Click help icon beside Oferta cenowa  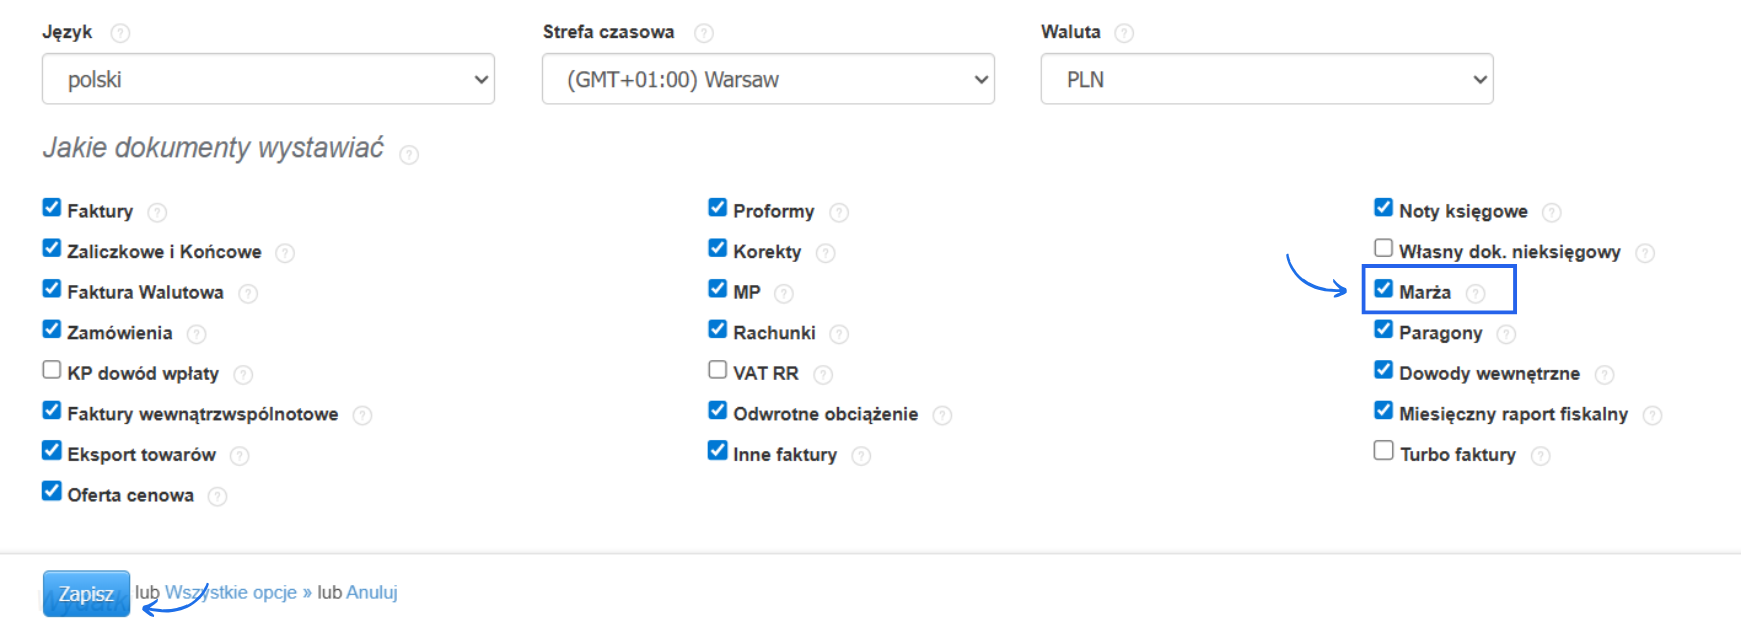coord(217,496)
